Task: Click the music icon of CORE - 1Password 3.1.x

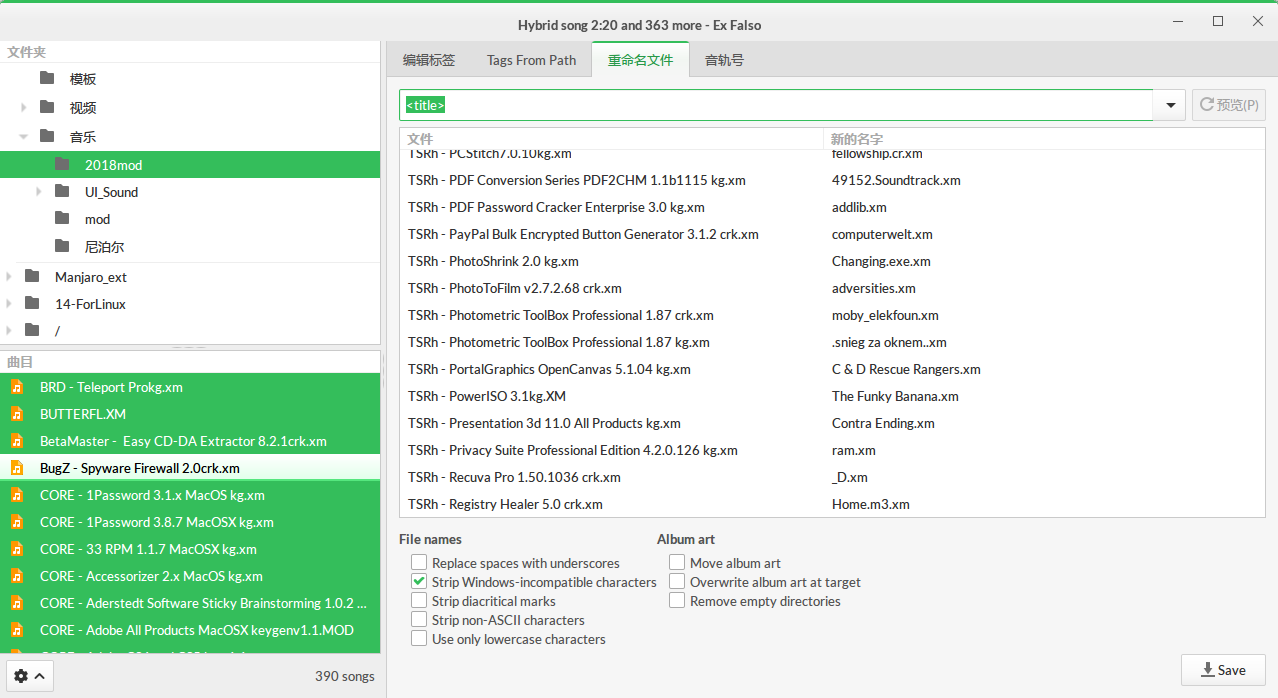Action: [x=17, y=495]
